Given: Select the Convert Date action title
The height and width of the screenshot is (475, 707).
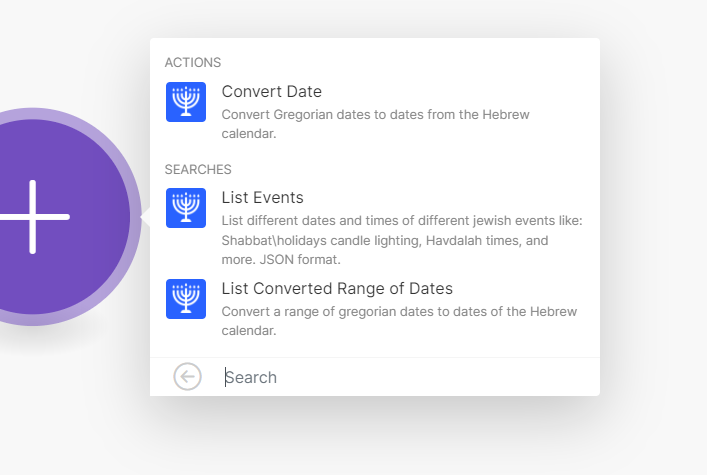Looking at the screenshot, I should pos(272,92).
